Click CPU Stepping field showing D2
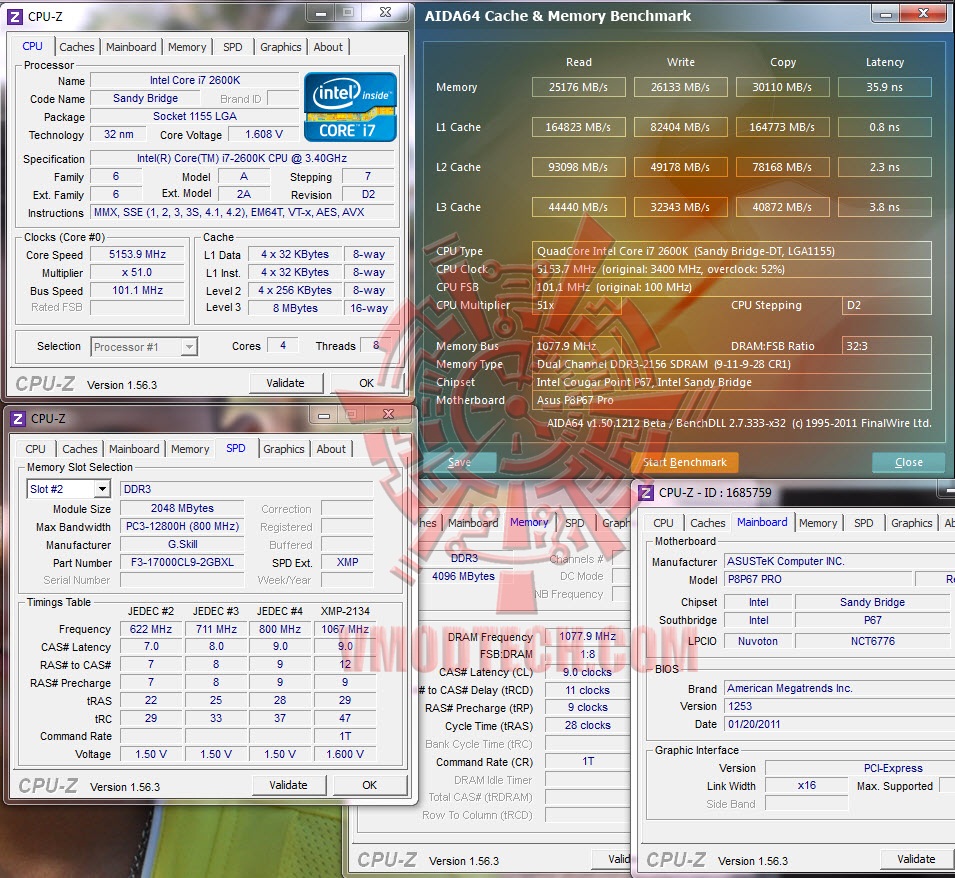The width and height of the screenshot is (955, 878). pos(886,305)
